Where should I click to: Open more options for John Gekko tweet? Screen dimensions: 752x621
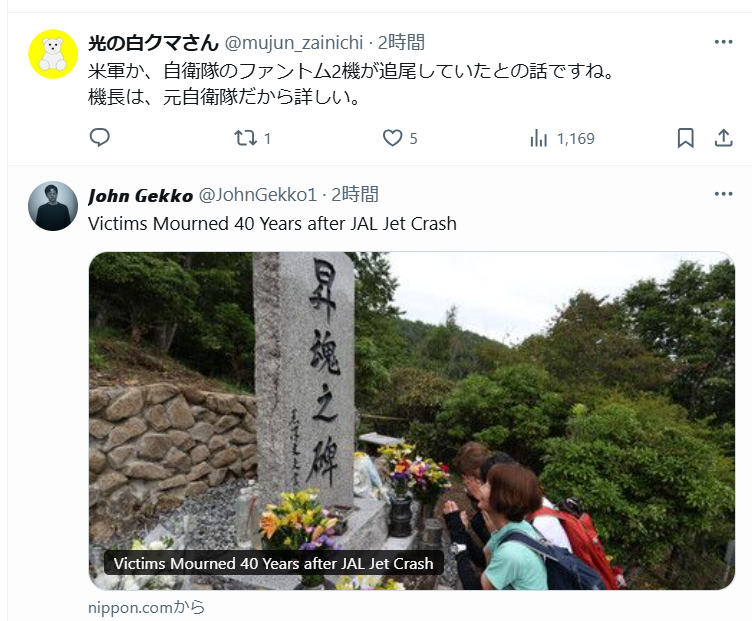coord(723,194)
